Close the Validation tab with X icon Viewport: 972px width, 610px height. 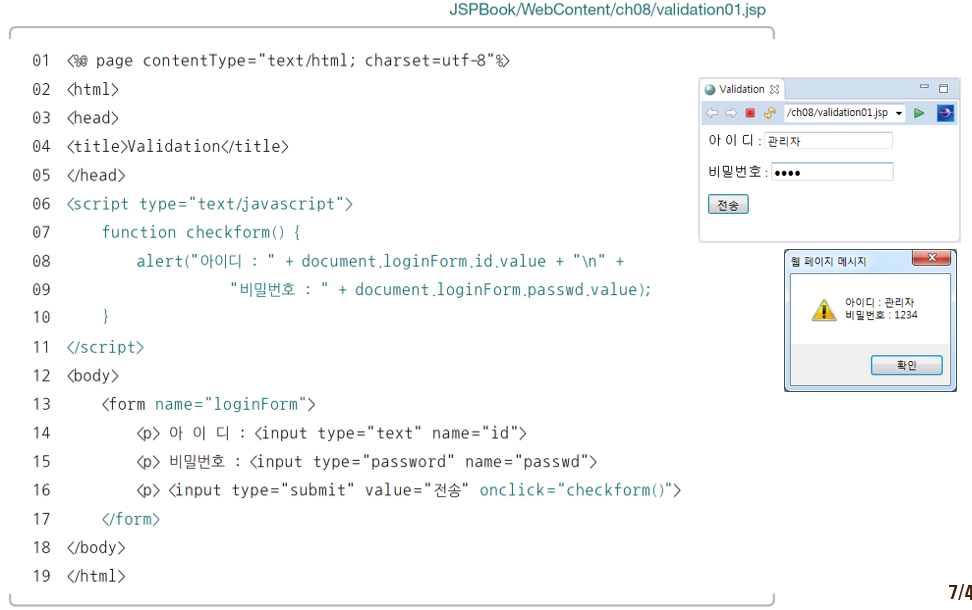pyautogui.click(x=774, y=89)
